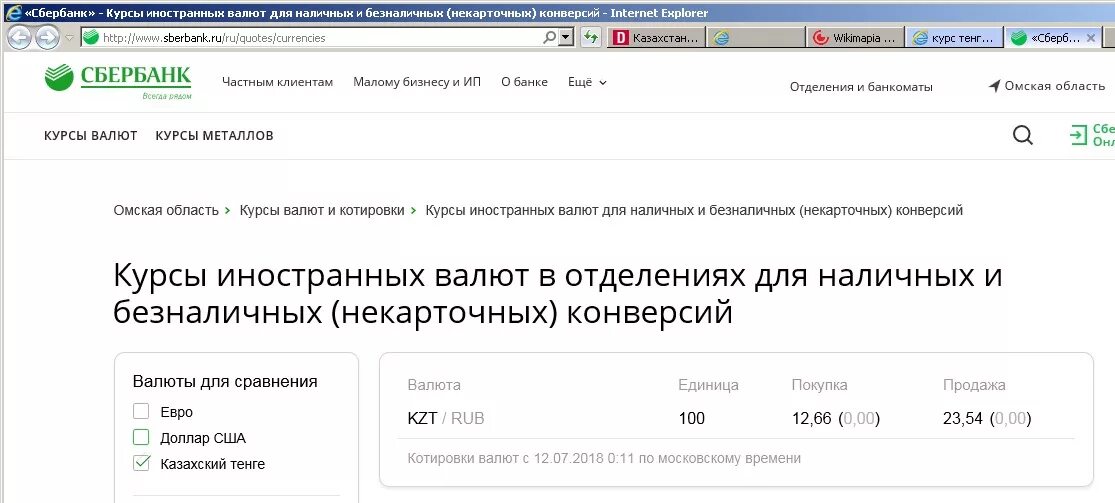Click the Валюта column header

coord(434,385)
